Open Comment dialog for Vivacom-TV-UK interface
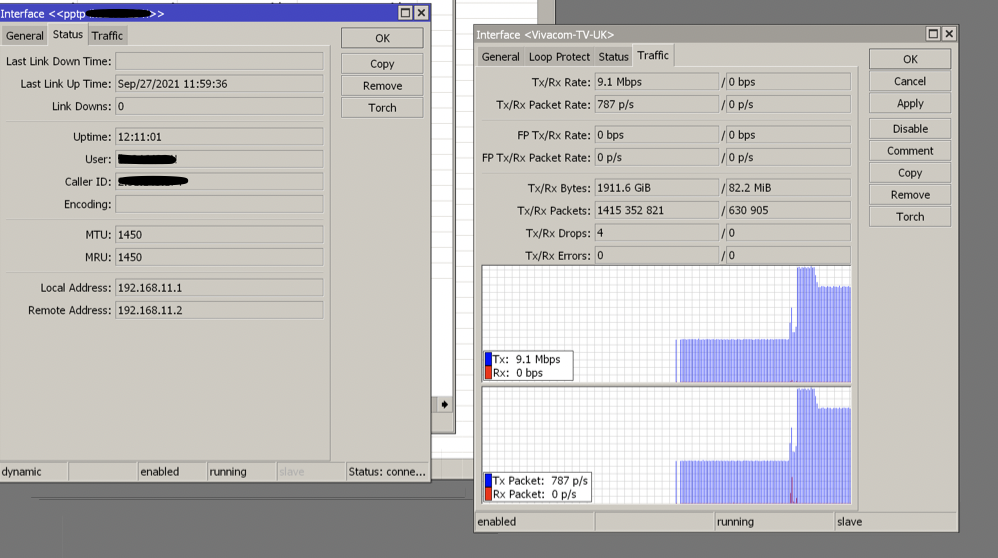 [910, 151]
